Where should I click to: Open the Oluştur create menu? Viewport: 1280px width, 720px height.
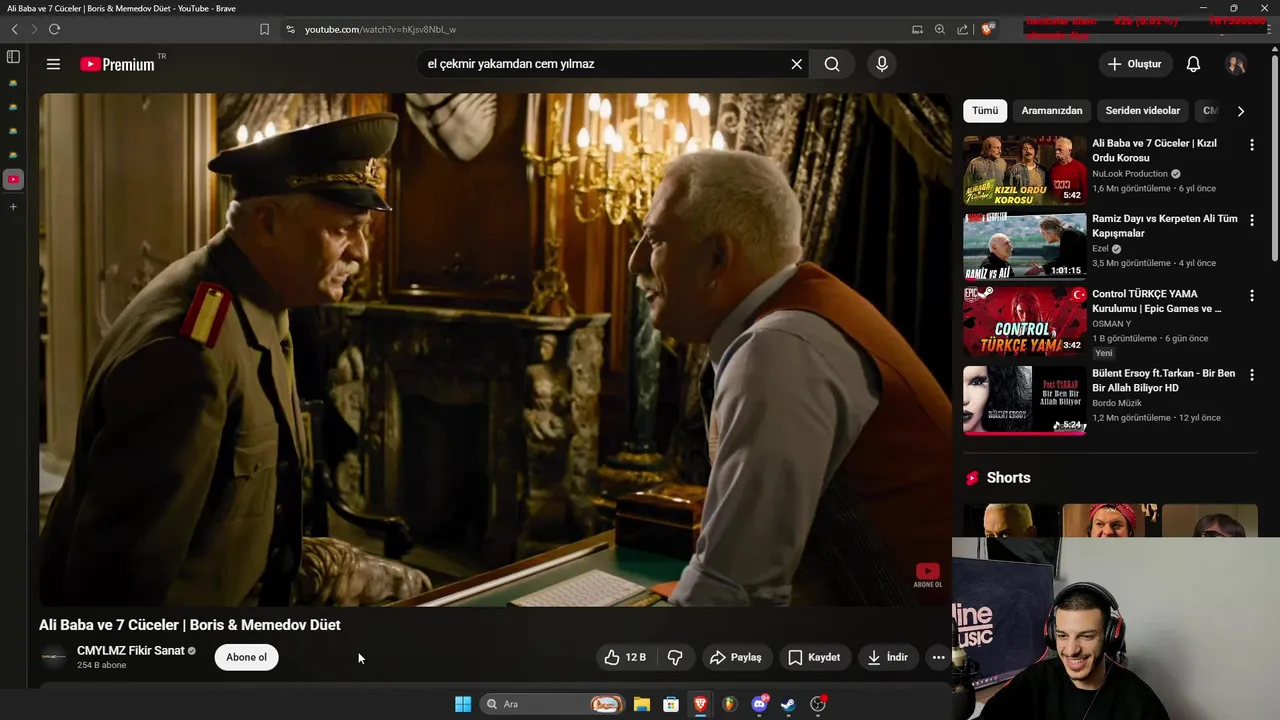1135,64
